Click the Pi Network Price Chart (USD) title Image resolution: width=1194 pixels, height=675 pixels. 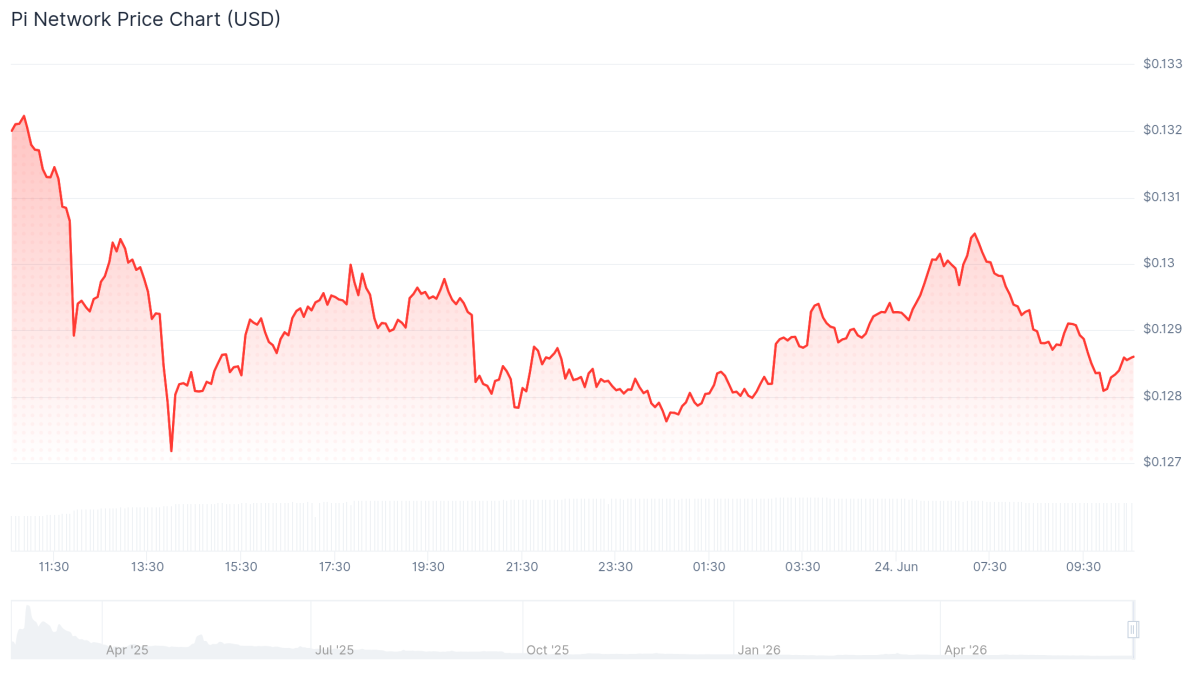(145, 19)
